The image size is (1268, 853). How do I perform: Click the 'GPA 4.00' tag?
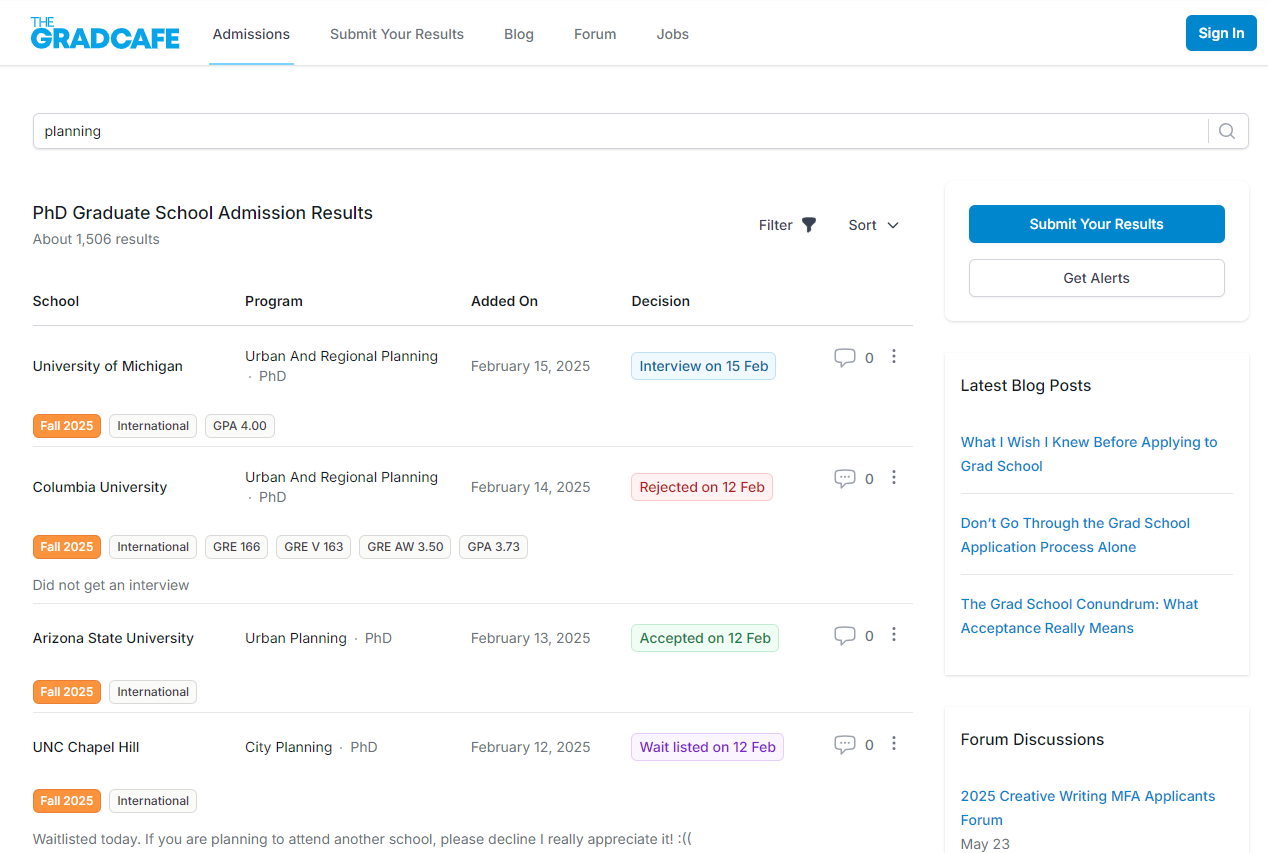click(x=240, y=426)
